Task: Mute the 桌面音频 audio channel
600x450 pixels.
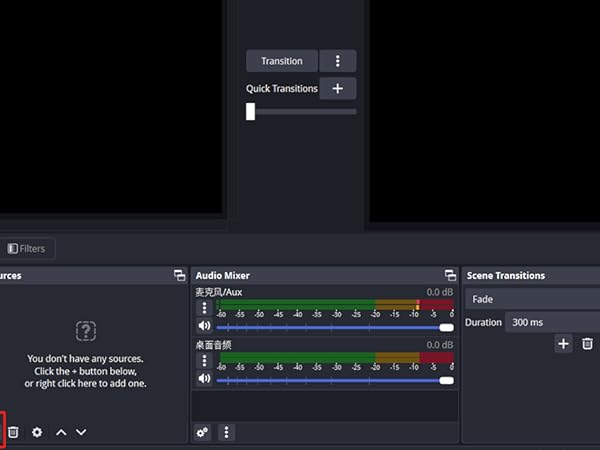Action: [205, 379]
